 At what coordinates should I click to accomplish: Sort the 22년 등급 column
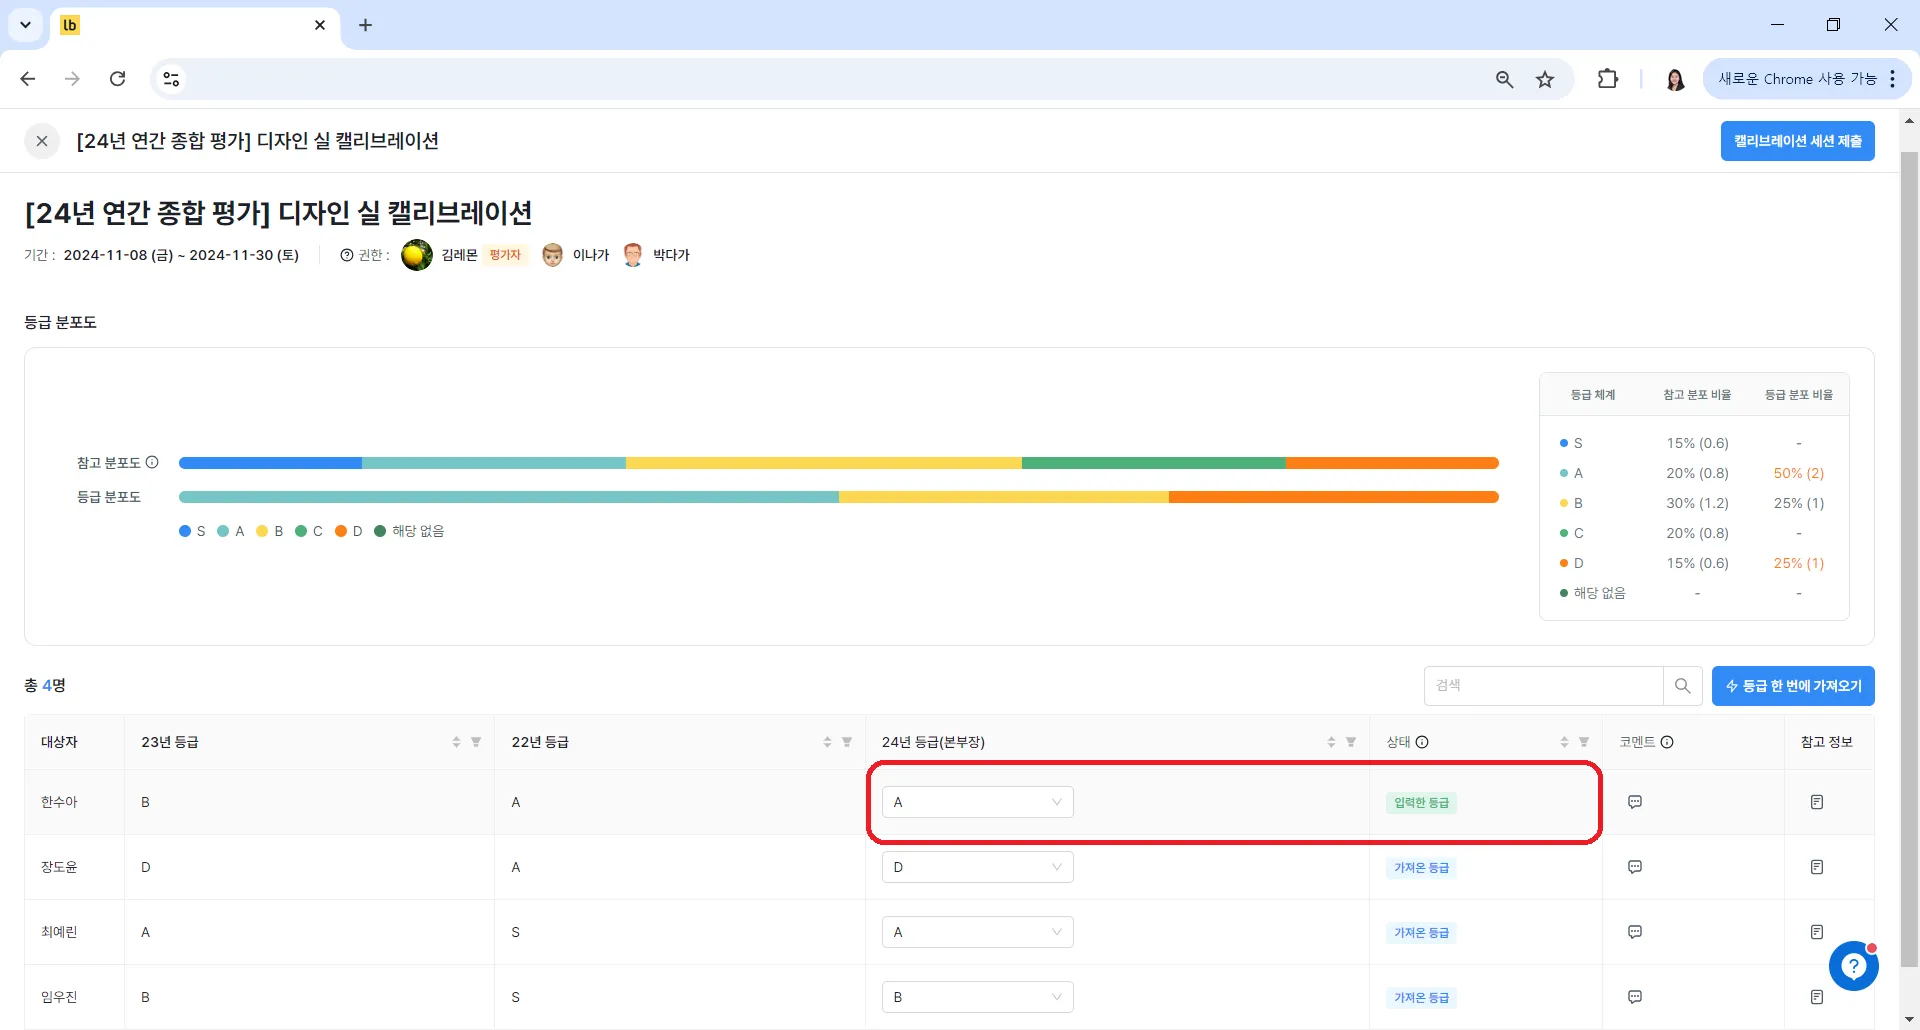click(827, 742)
